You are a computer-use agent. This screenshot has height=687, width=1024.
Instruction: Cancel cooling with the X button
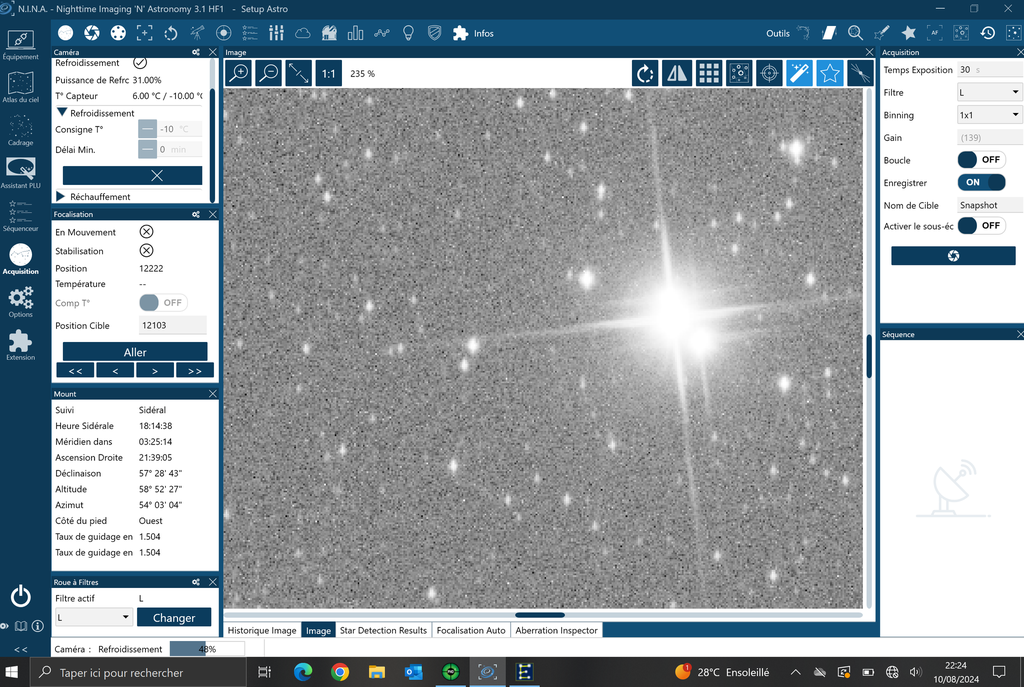coord(133,176)
